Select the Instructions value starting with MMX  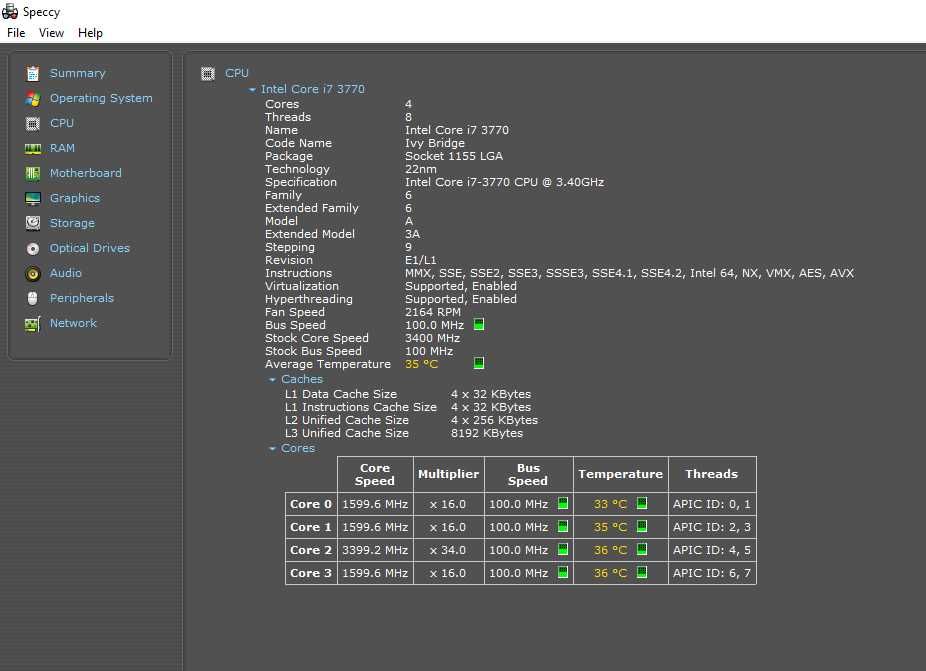(630, 273)
